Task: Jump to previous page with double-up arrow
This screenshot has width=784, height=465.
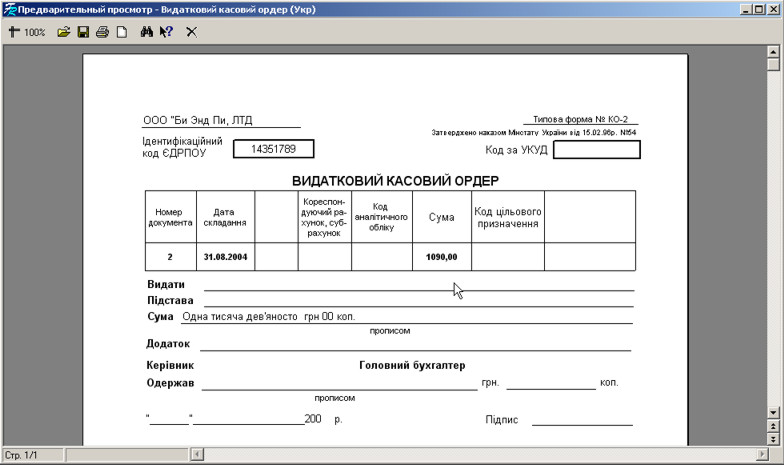Action: (773, 426)
